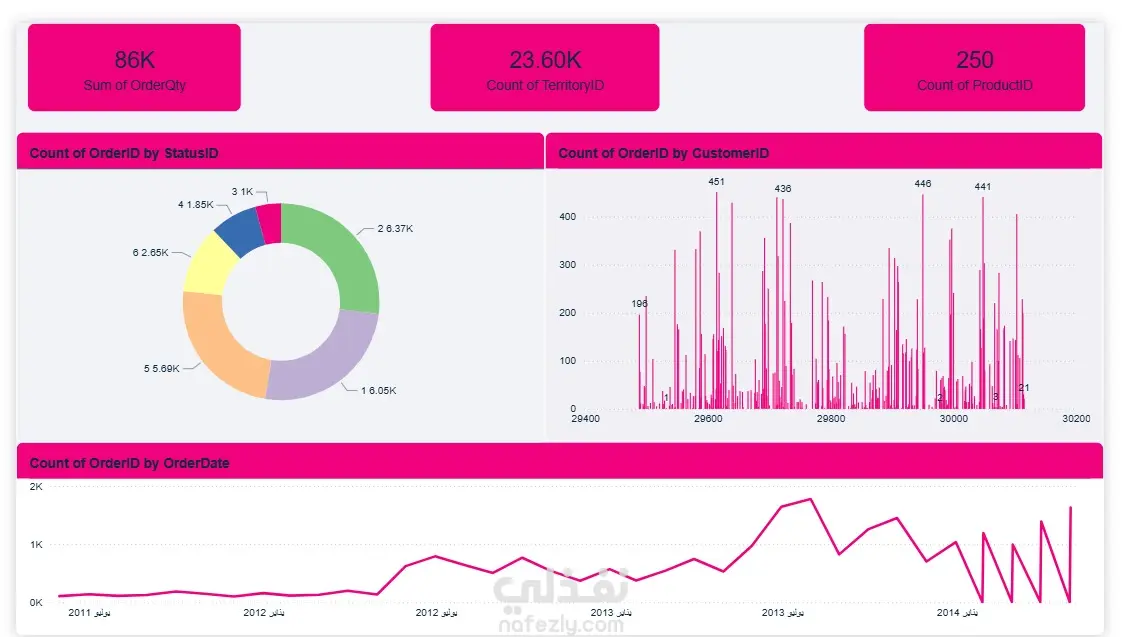The height and width of the screenshot is (637, 1122).
Task: Click the yellow donut slice for status 6
Action: 207,263
